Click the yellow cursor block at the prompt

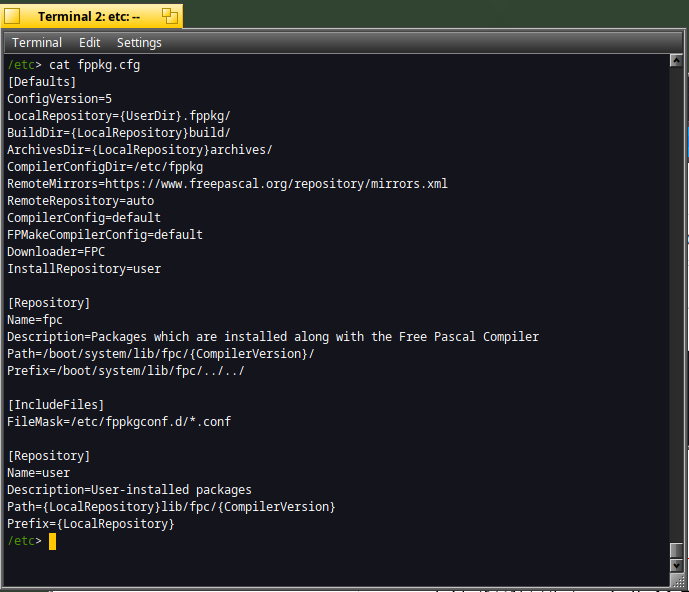pyautogui.click(x=52, y=541)
